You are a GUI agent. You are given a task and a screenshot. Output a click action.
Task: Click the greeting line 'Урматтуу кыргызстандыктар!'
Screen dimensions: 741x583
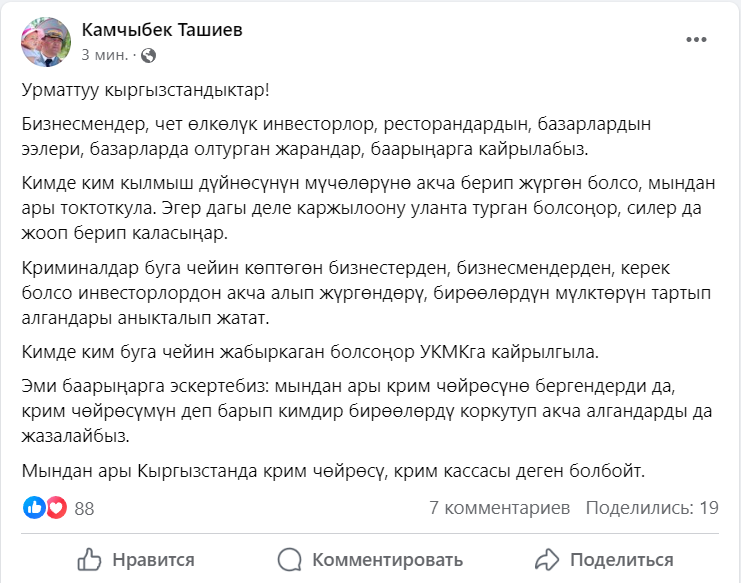click(145, 90)
